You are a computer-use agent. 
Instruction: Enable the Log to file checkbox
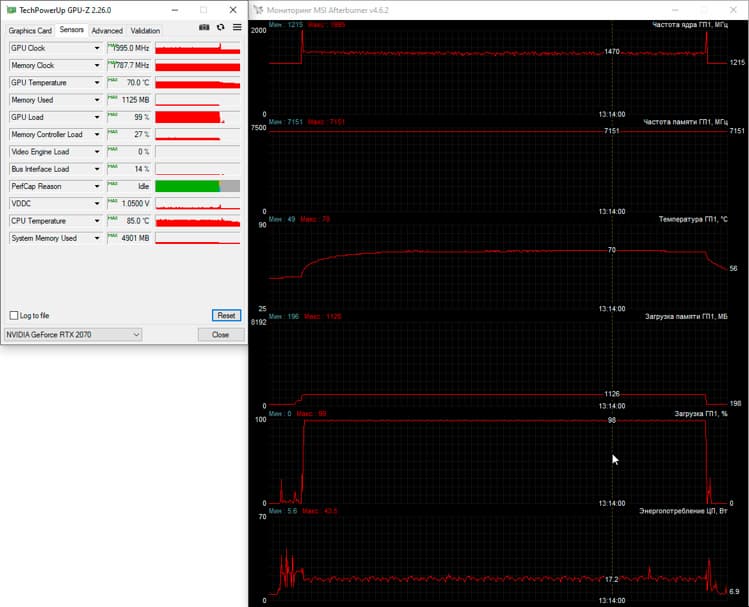coord(14,315)
